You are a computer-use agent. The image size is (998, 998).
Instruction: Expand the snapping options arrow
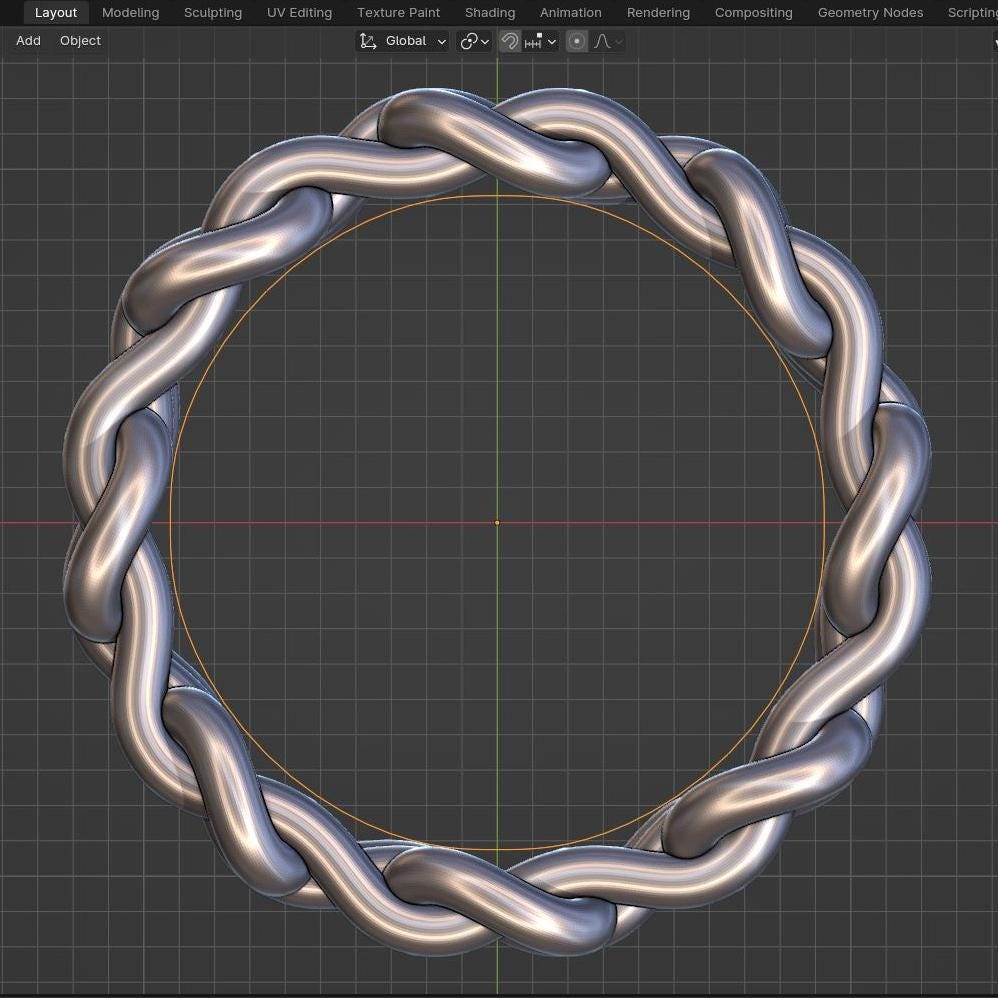(x=552, y=41)
